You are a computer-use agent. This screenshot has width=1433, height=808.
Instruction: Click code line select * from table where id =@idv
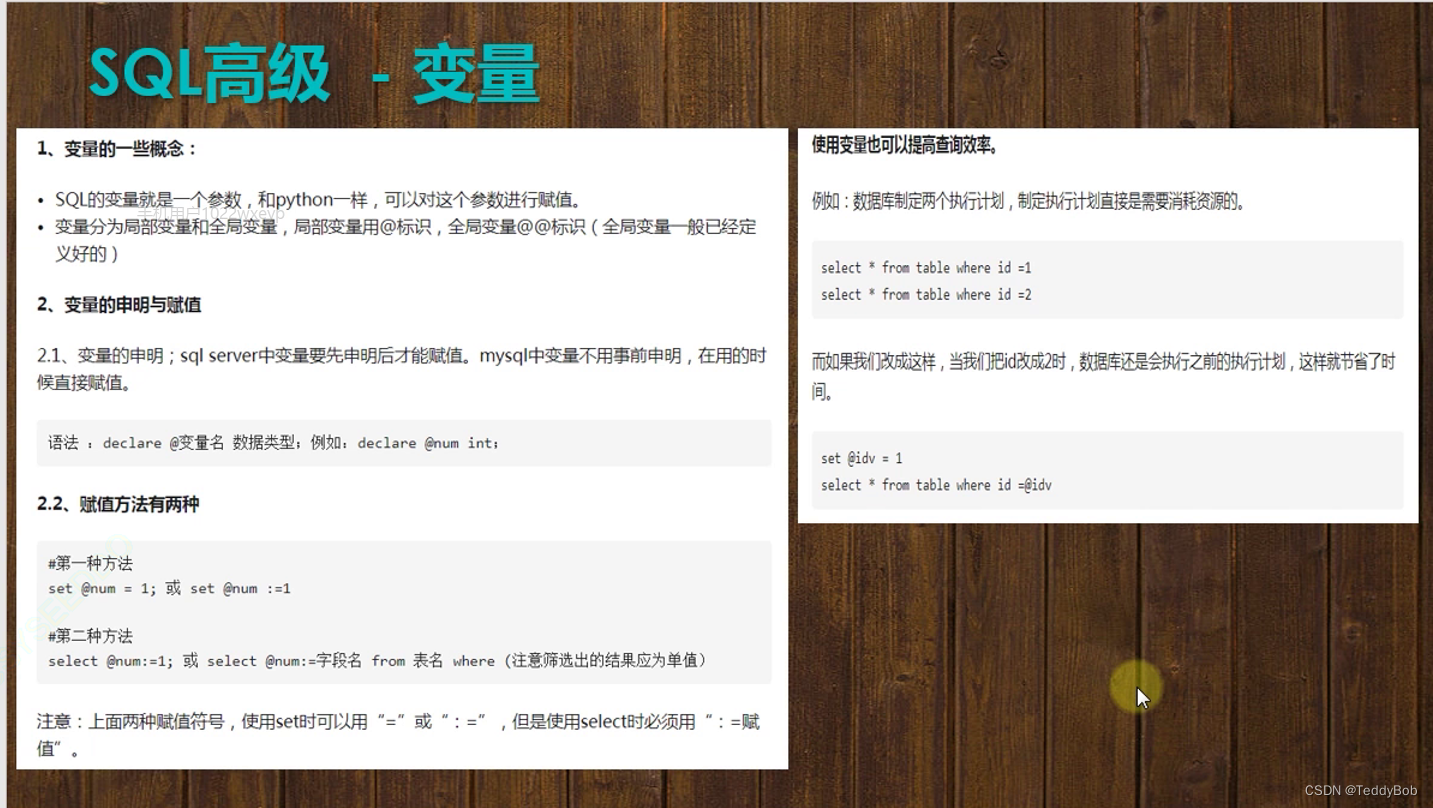pos(934,485)
